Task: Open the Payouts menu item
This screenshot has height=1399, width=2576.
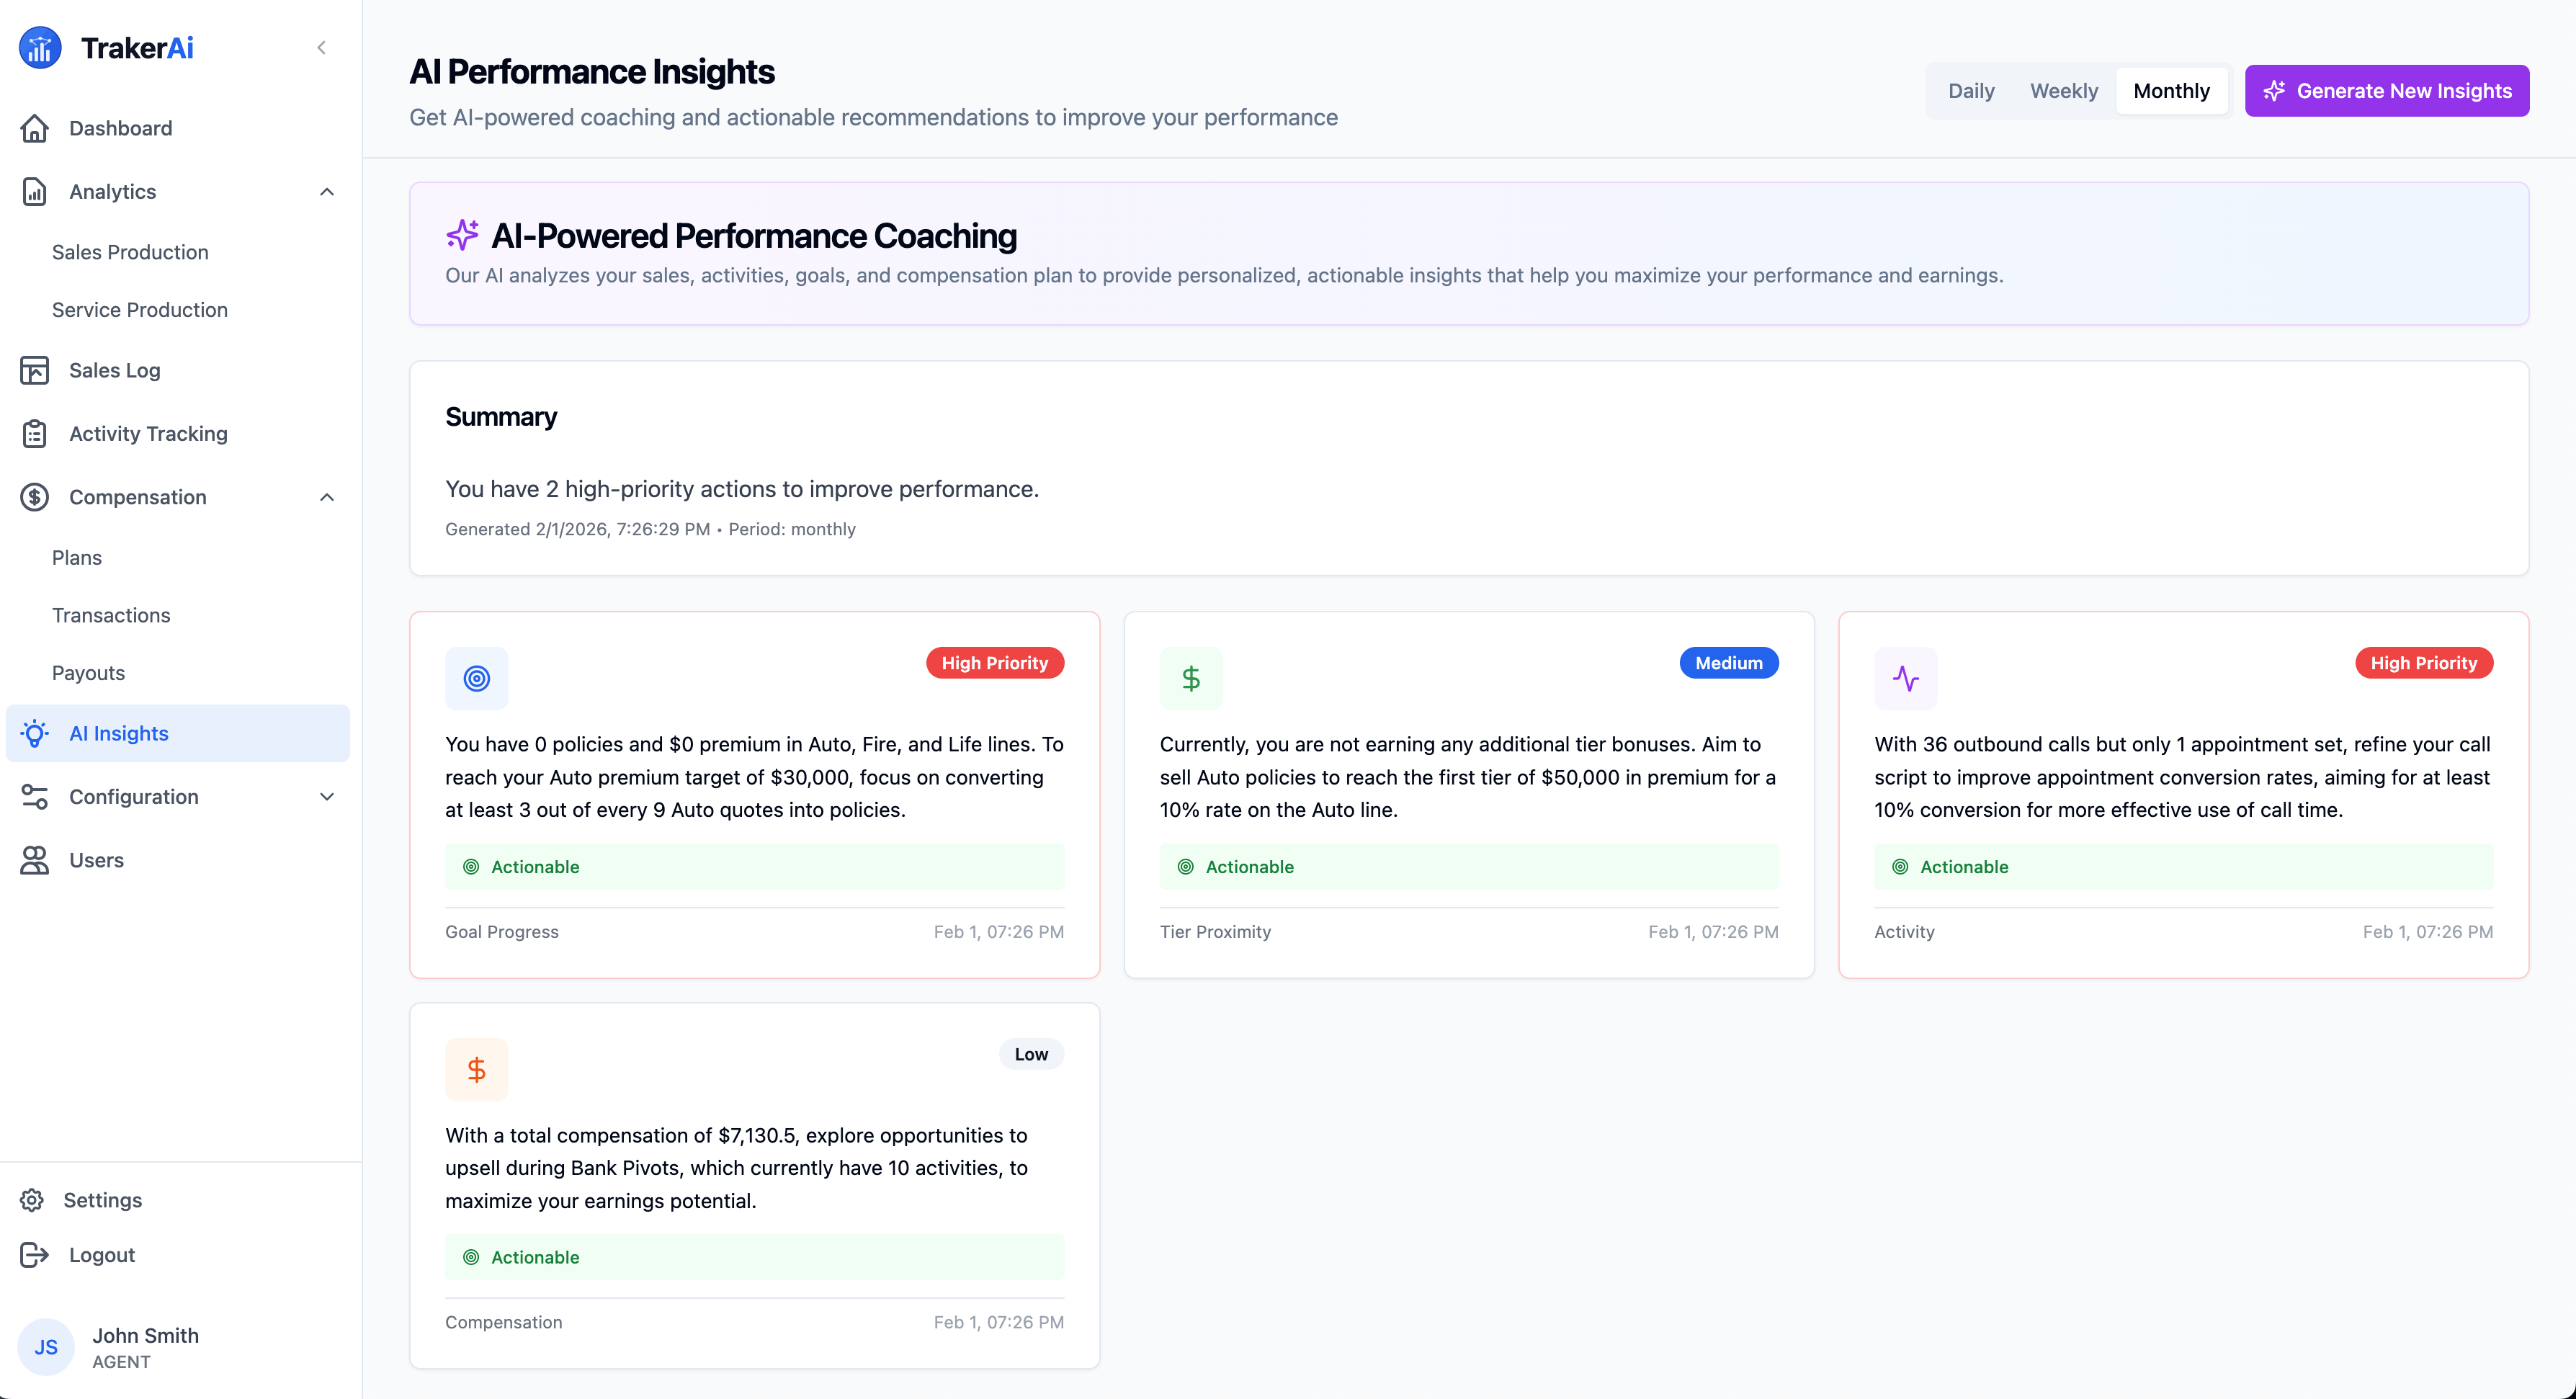Action: click(x=88, y=673)
